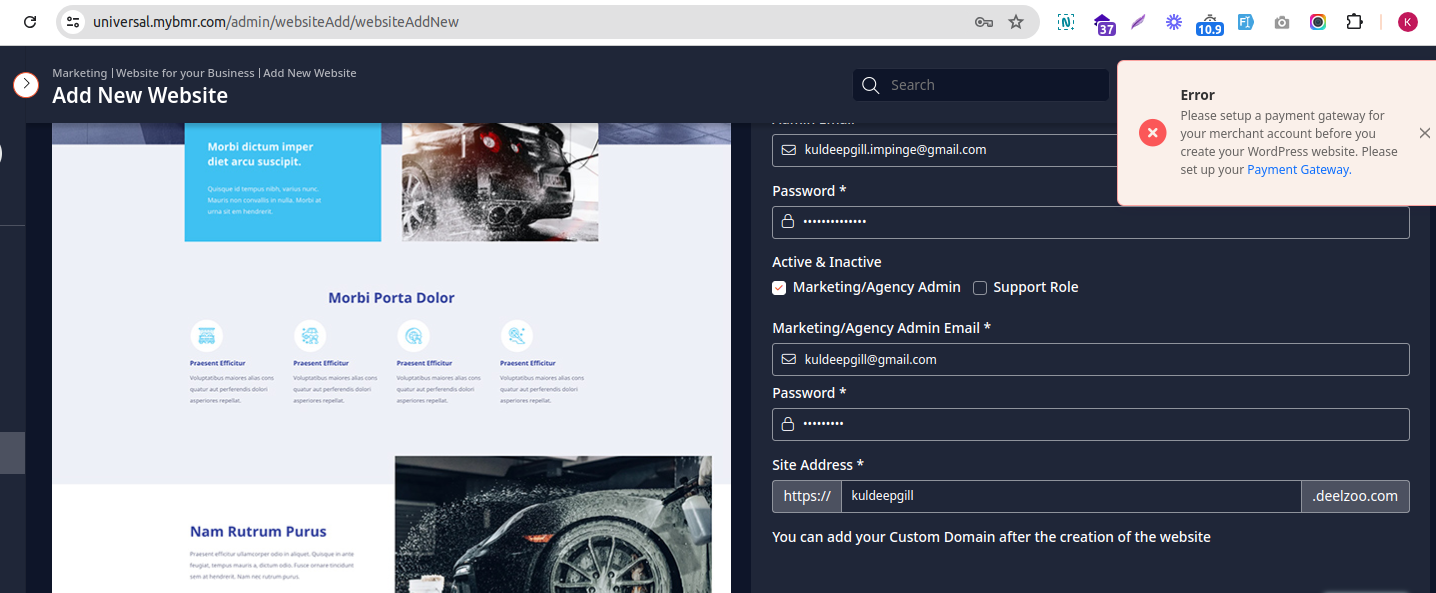Uncheck the Marketing/Agency Admin checkbox
The width and height of the screenshot is (1436, 593).
pyautogui.click(x=779, y=288)
